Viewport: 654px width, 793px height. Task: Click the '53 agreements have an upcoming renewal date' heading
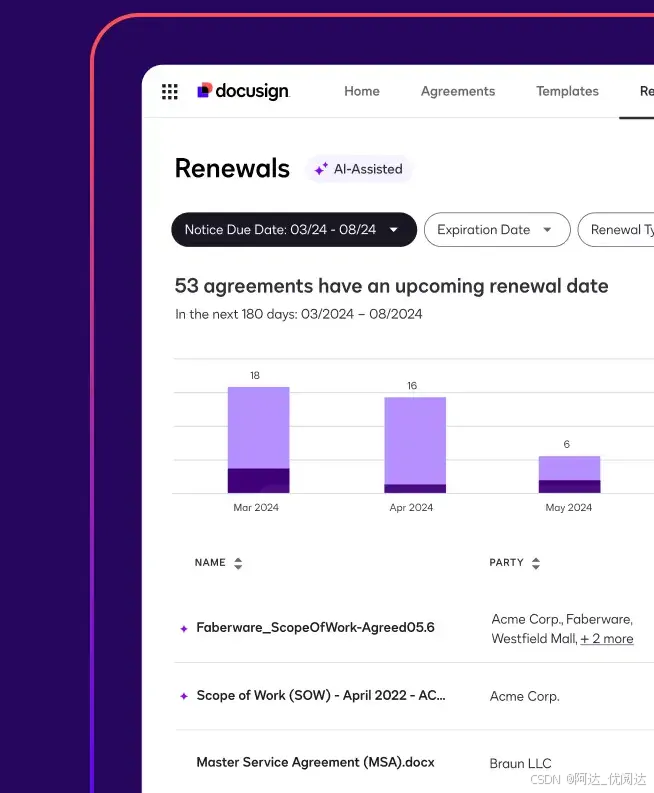point(391,286)
